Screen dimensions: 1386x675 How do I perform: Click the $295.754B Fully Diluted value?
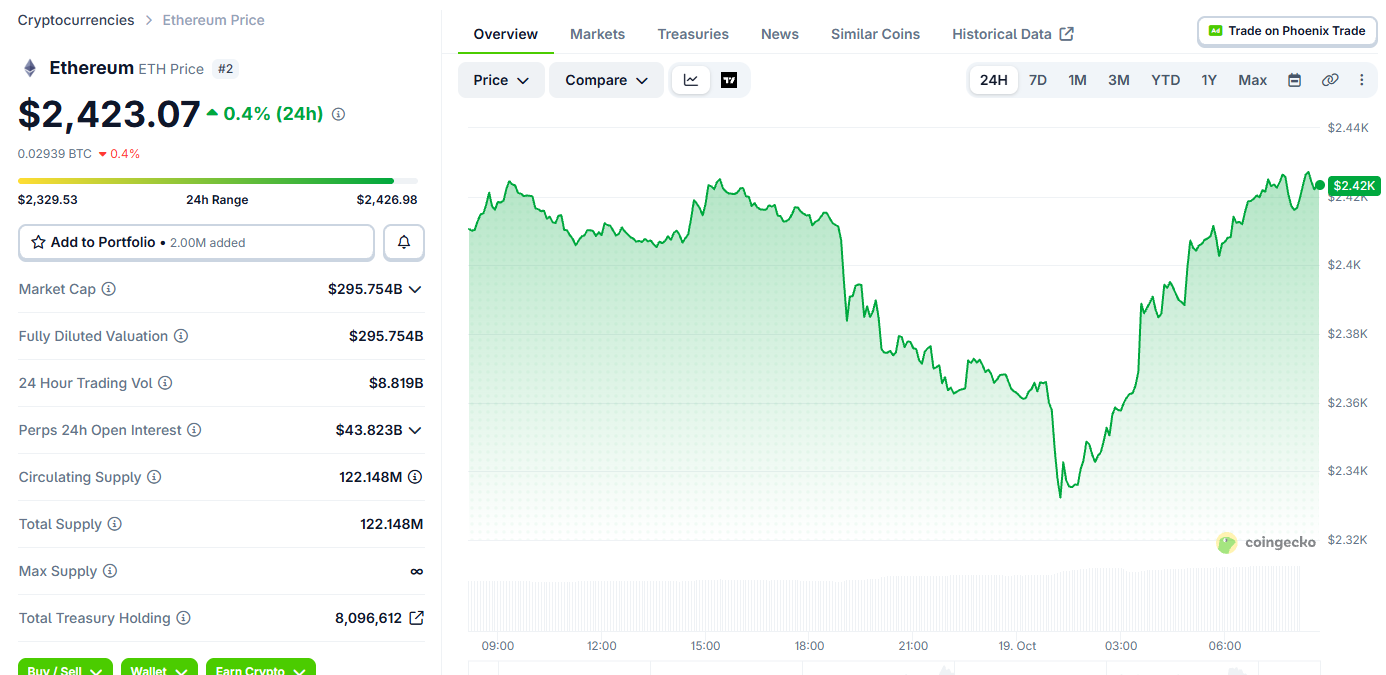[x=386, y=336]
